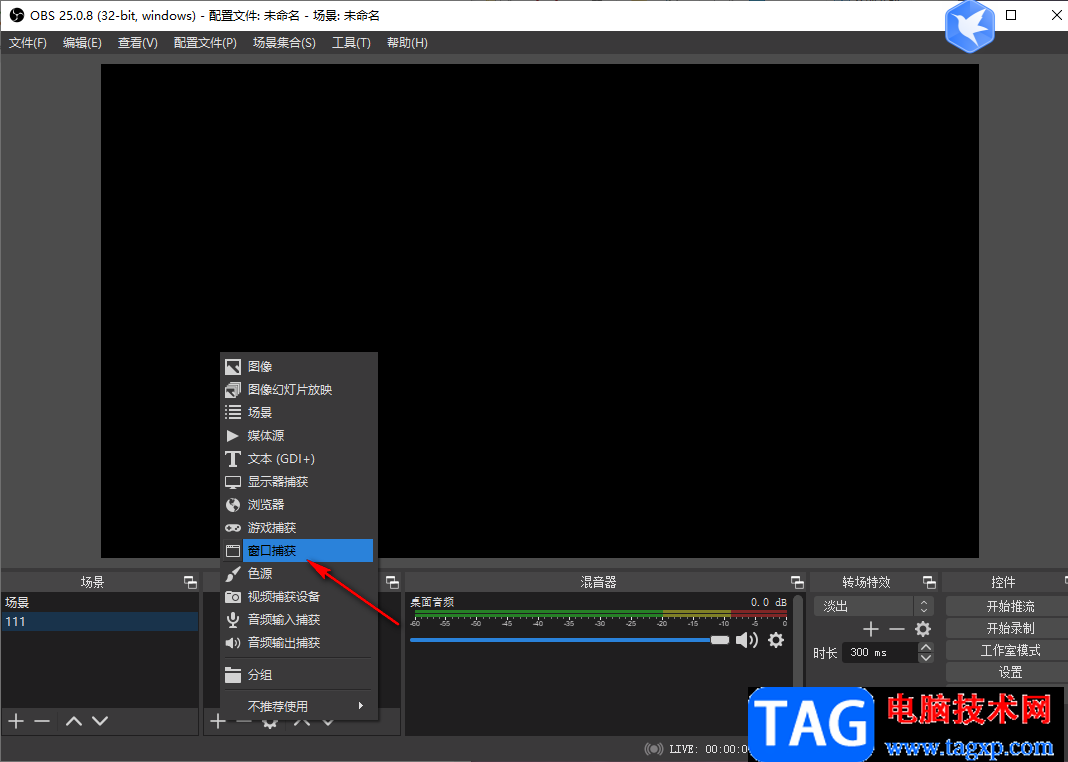Screen dimensions: 1068x762
Task: Click the 0.0 dB level readout
Action: [x=768, y=602]
